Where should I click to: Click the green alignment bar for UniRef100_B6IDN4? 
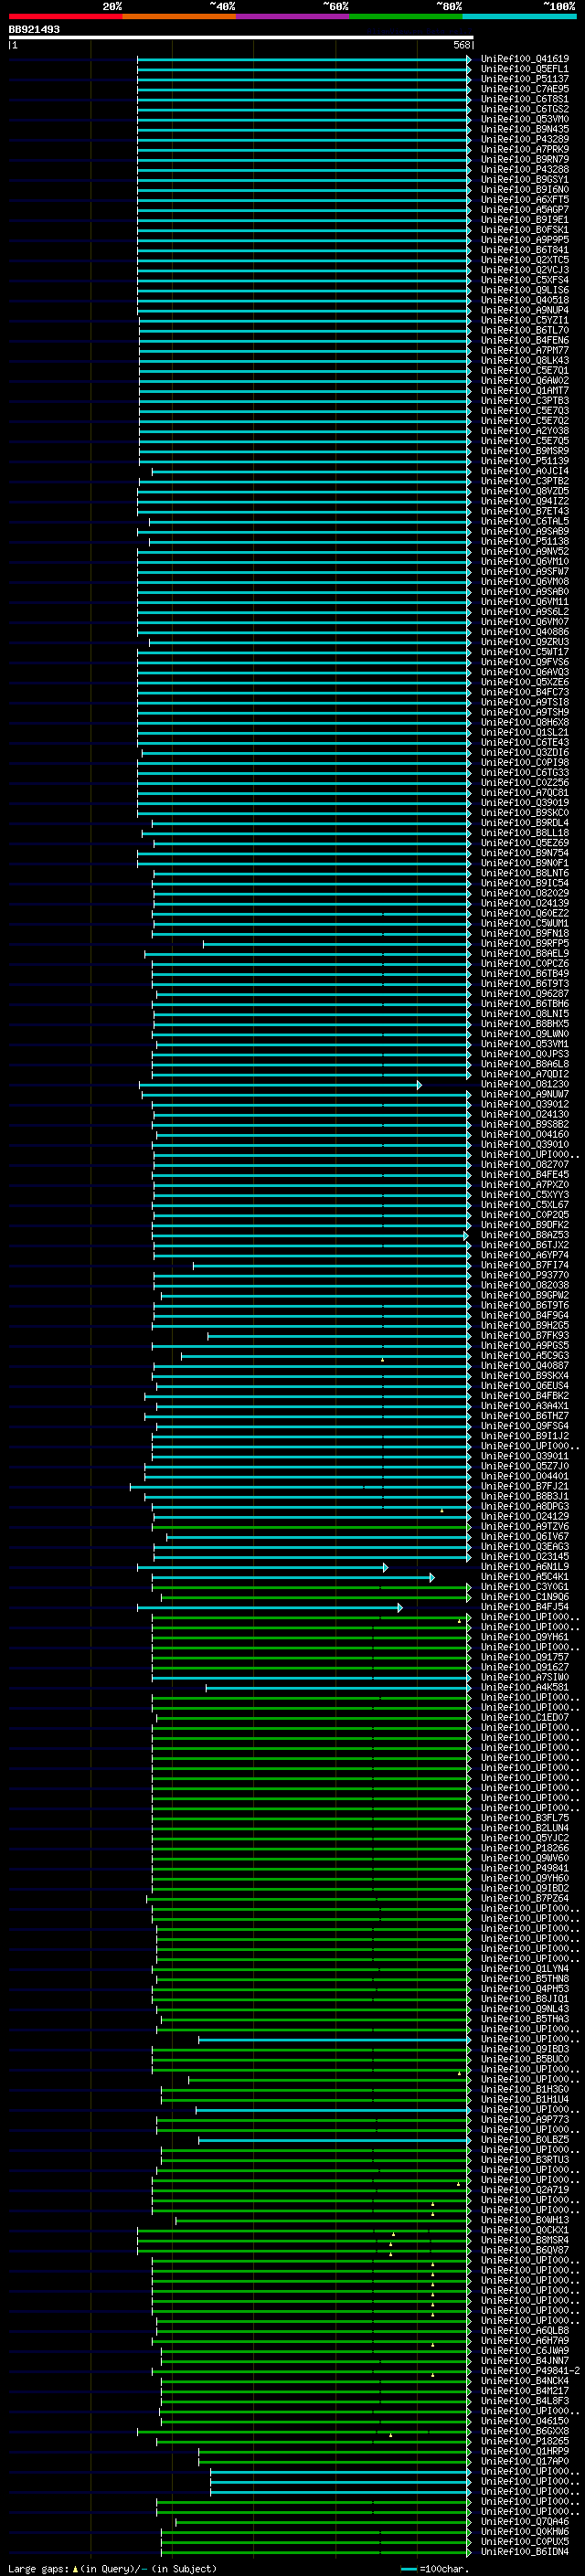[316, 2552]
